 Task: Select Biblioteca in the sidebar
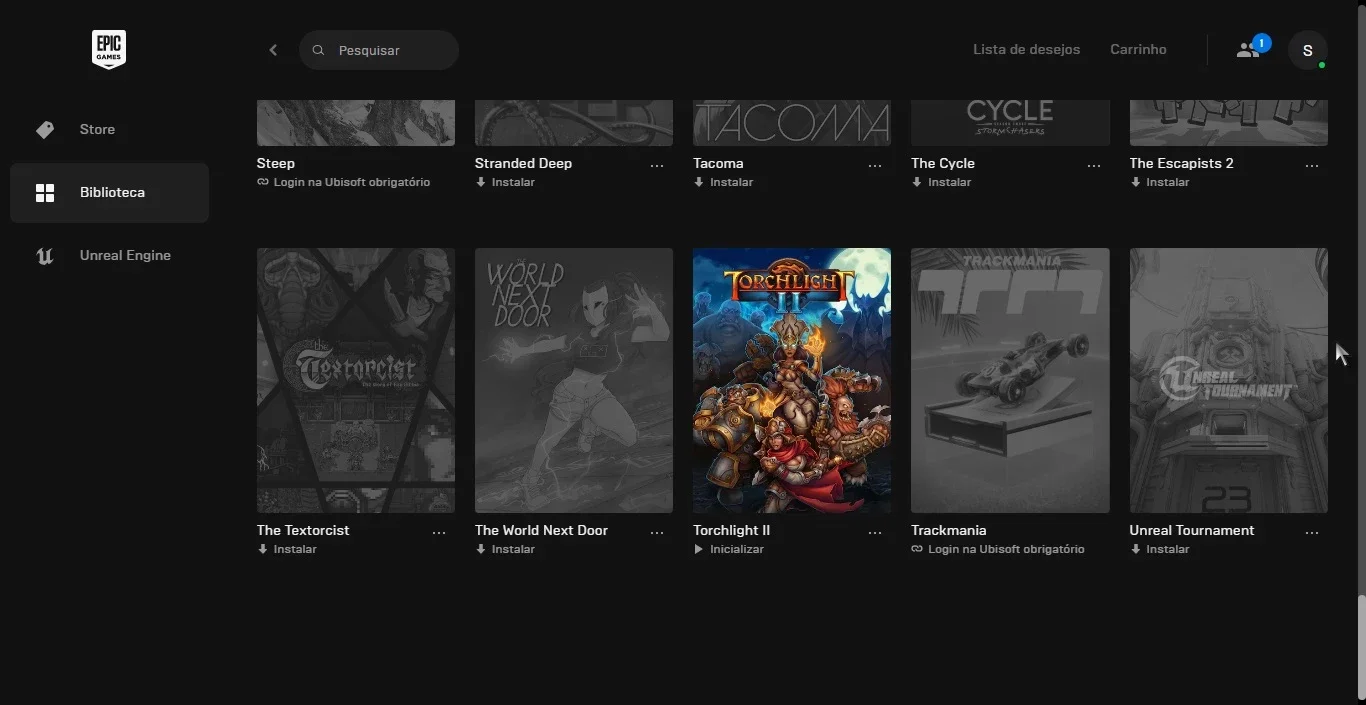pos(109,193)
